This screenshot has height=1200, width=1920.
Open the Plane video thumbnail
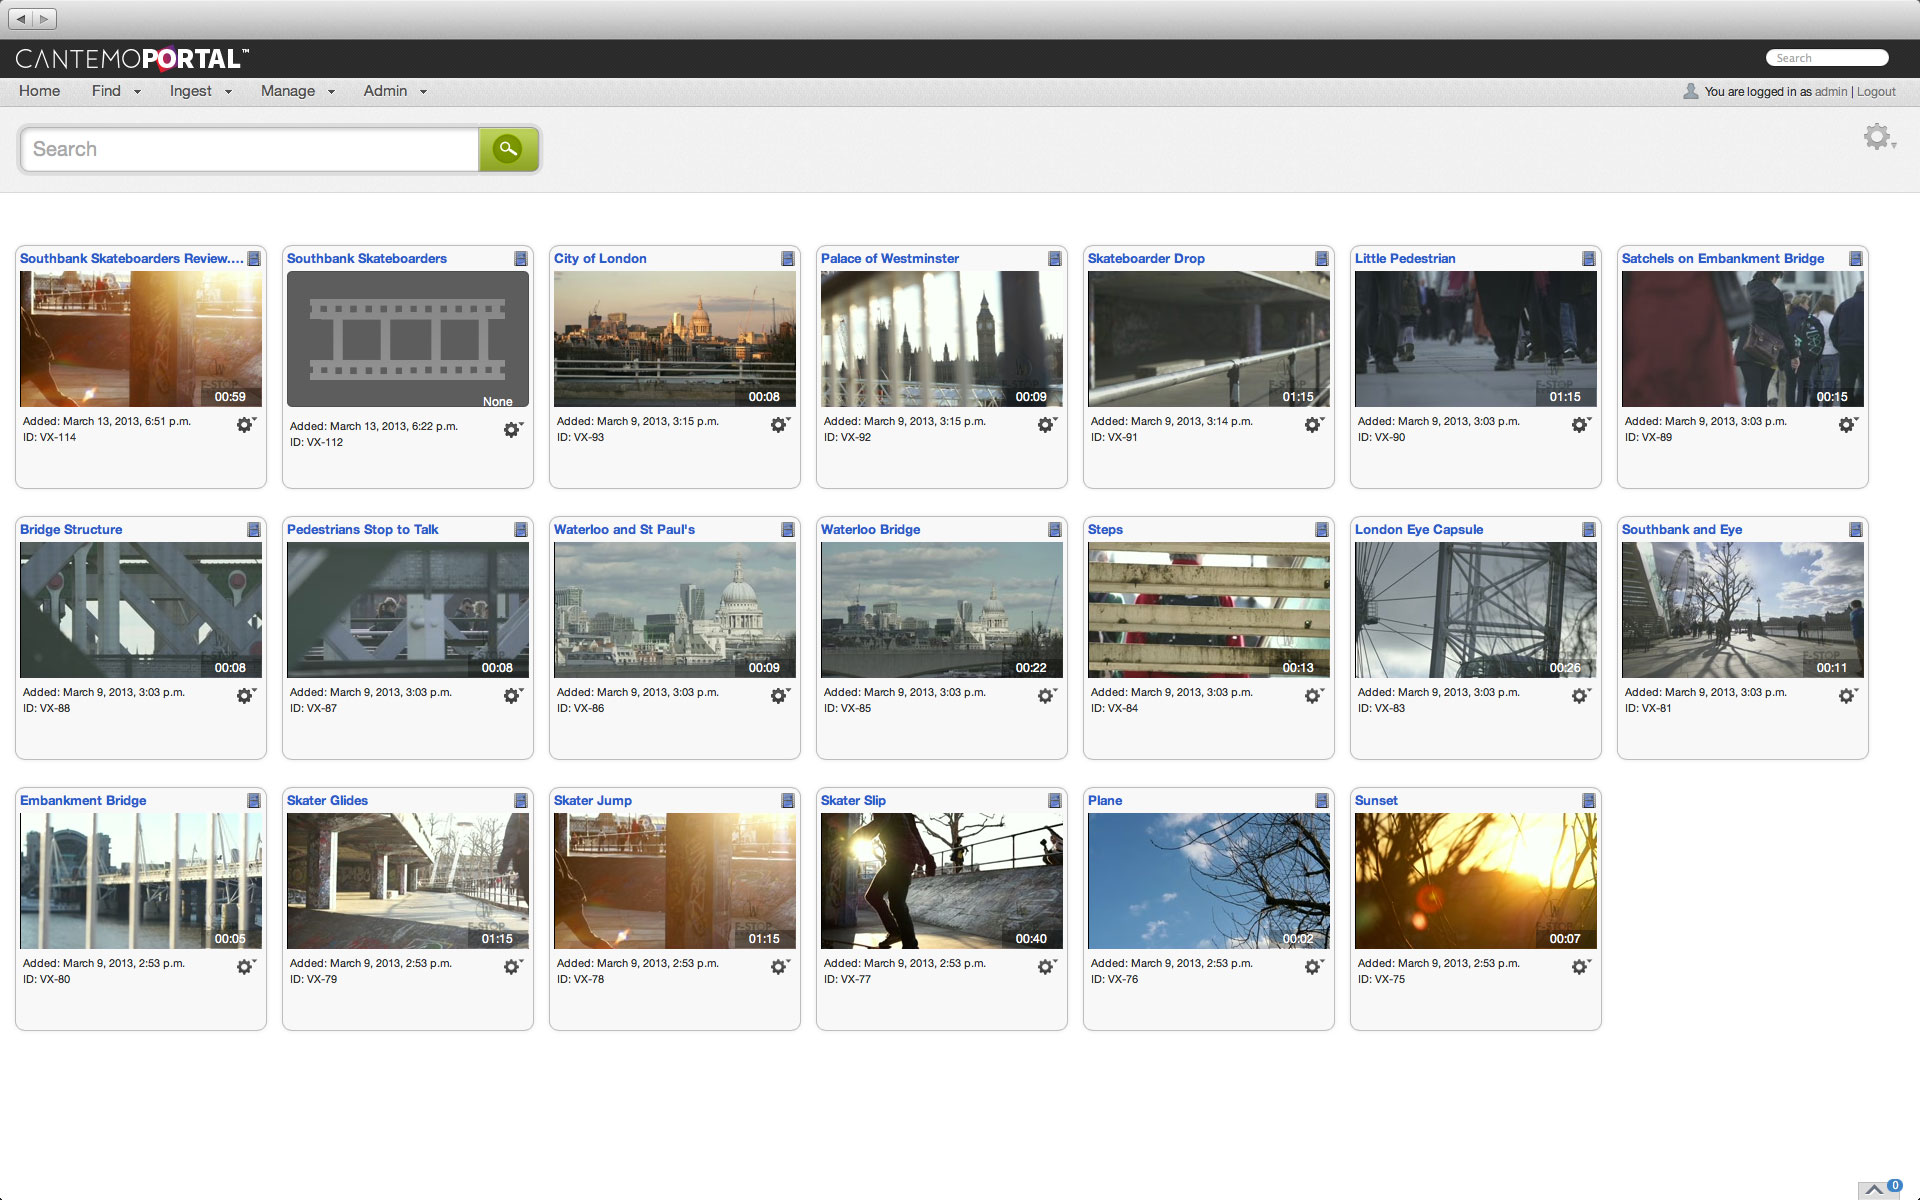[1209, 881]
